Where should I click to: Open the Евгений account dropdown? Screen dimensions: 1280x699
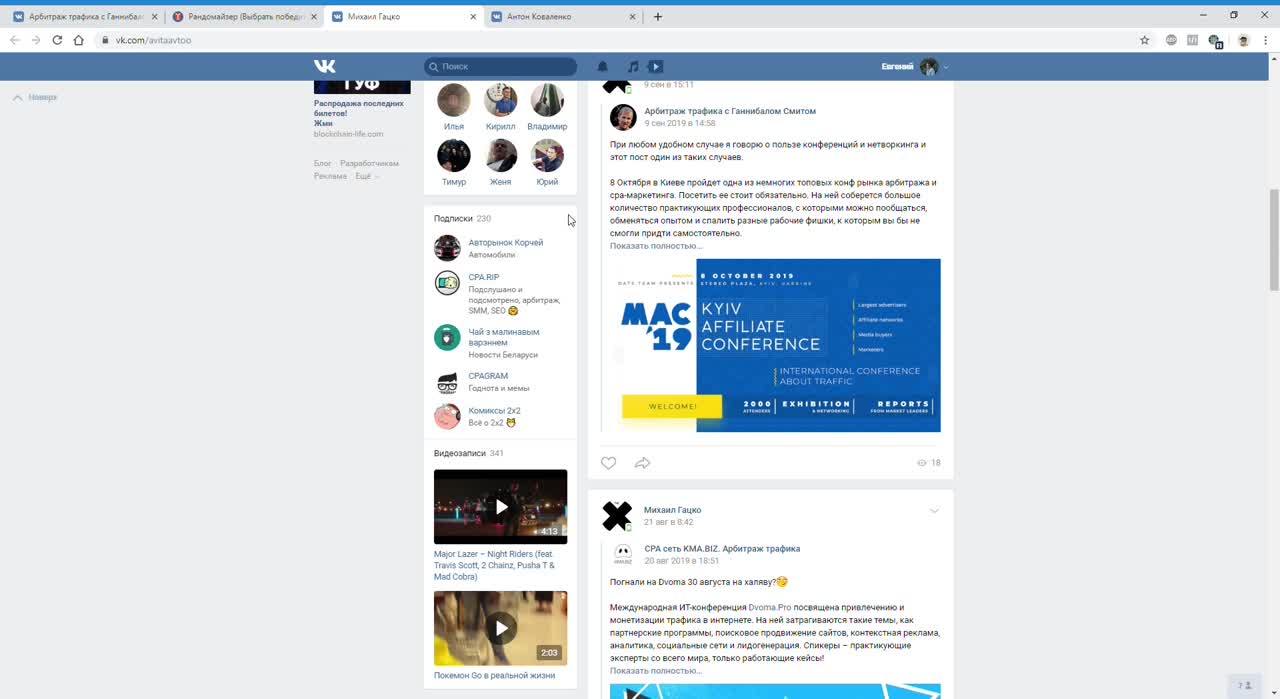pos(914,66)
